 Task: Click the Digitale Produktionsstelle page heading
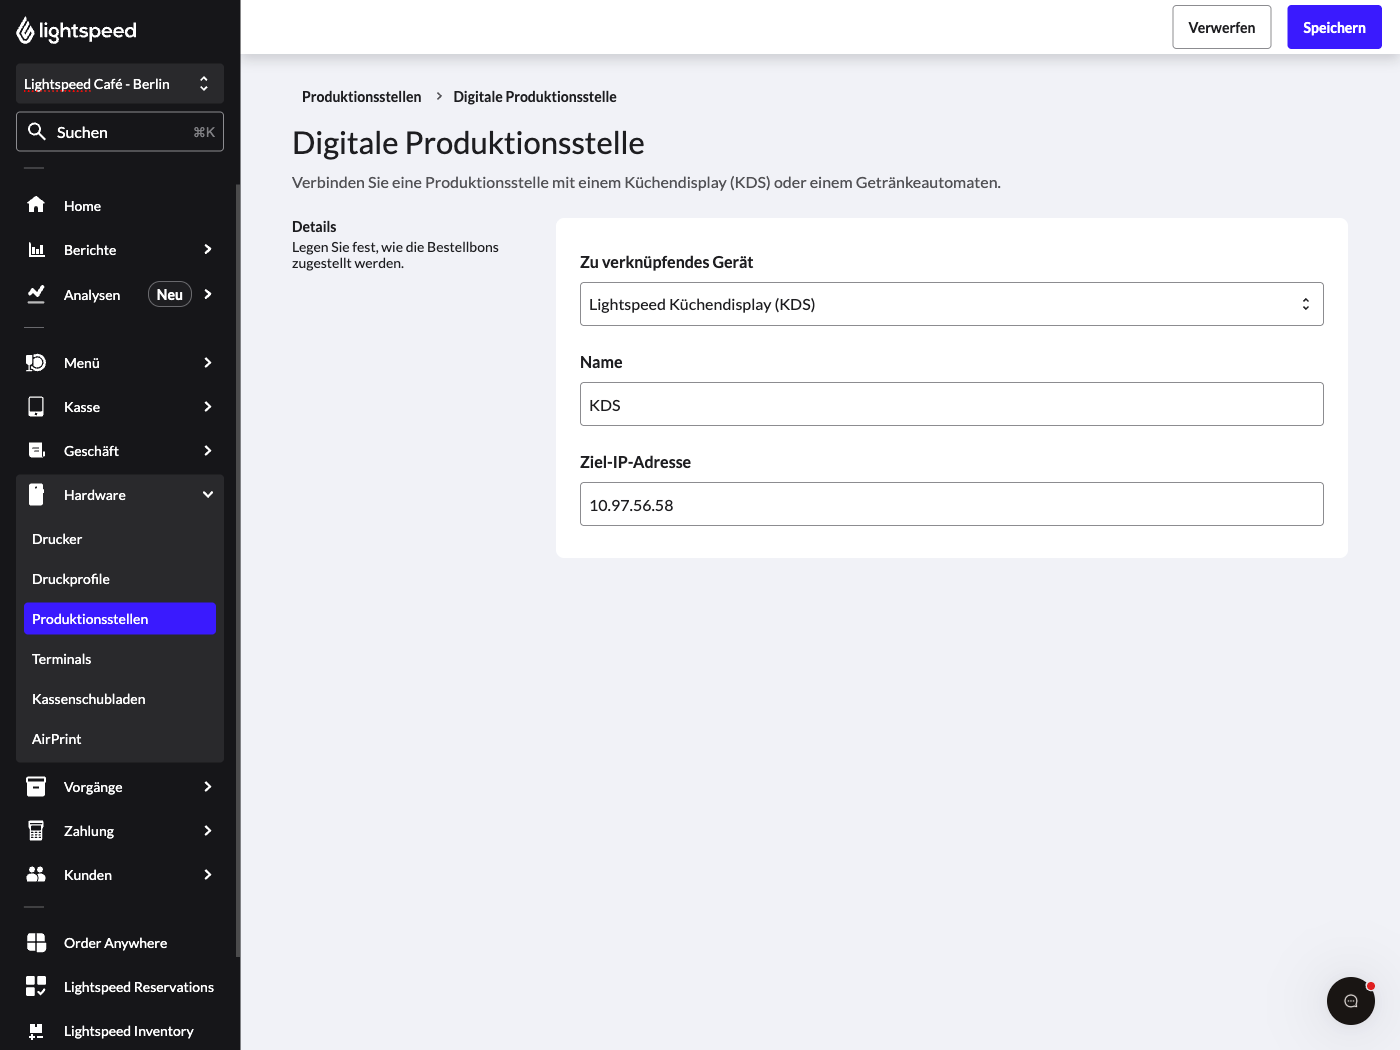pos(468,143)
